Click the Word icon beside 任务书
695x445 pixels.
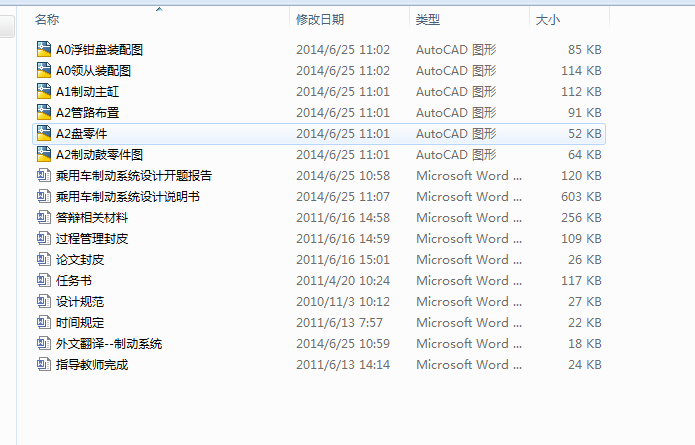pyautogui.click(x=43, y=280)
